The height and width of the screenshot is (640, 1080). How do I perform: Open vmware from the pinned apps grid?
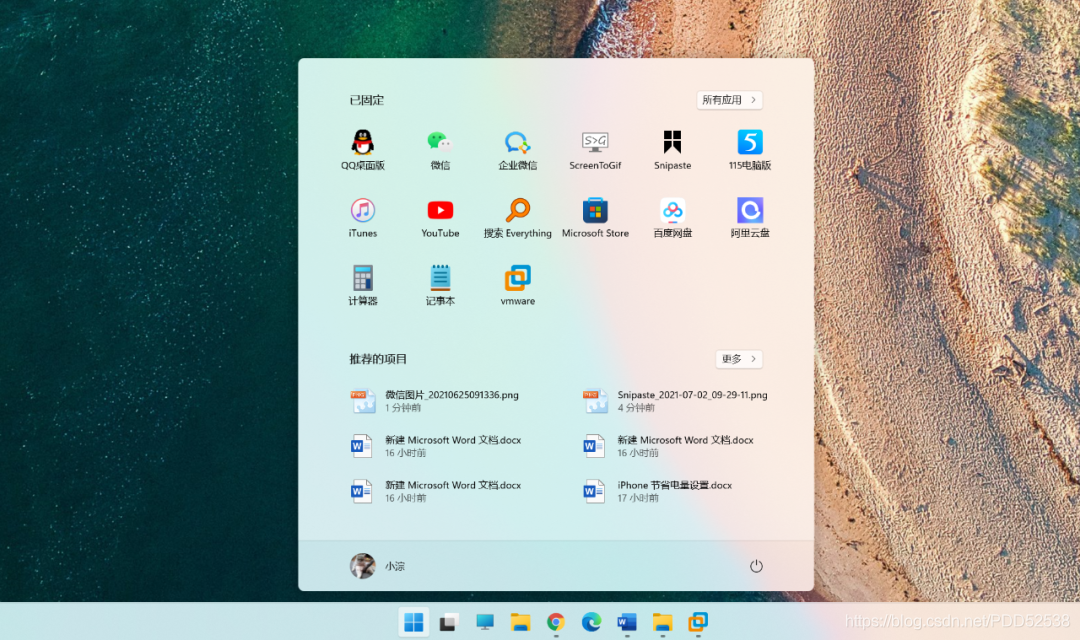coord(517,285)
